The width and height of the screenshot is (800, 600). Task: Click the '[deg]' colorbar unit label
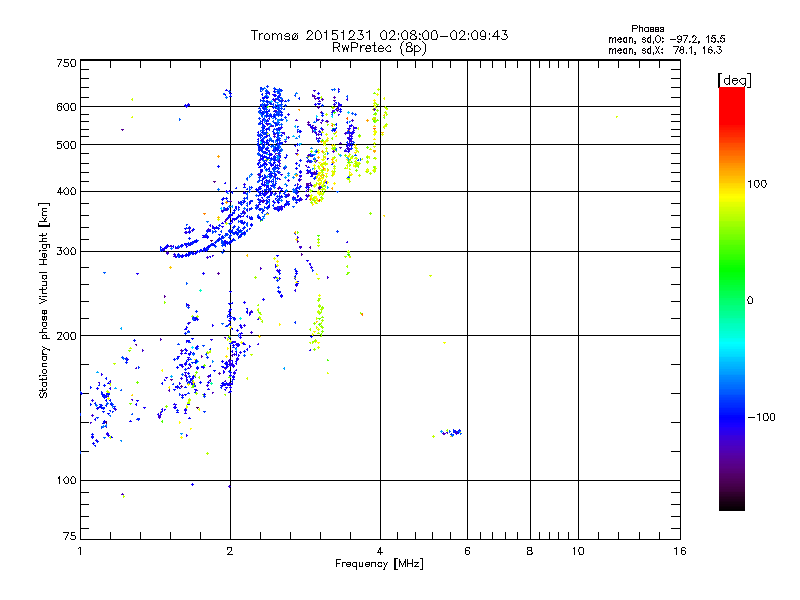pos(734,80)
